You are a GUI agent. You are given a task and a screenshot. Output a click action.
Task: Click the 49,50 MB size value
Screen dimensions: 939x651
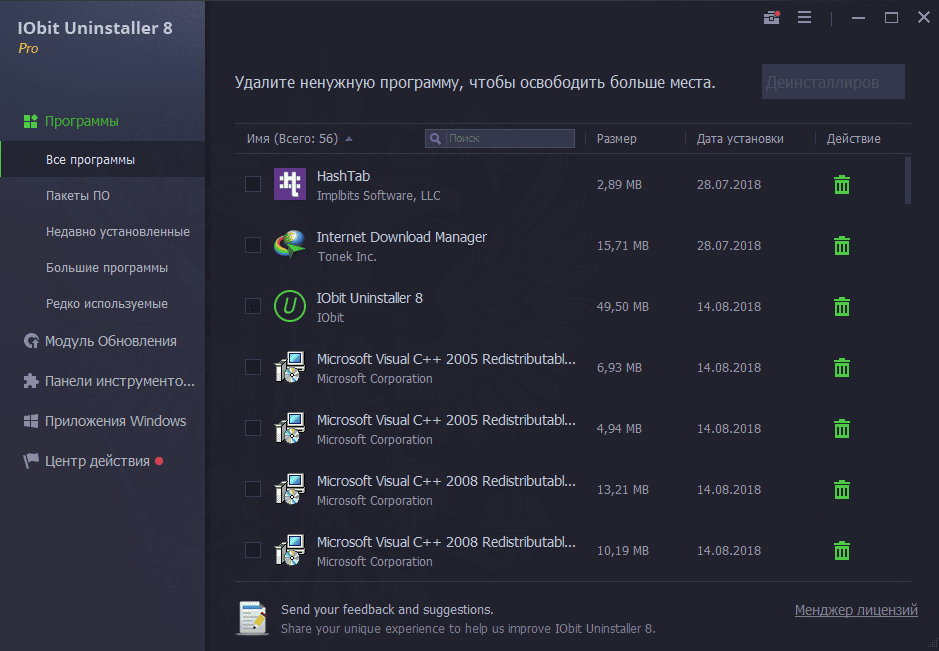622,307
